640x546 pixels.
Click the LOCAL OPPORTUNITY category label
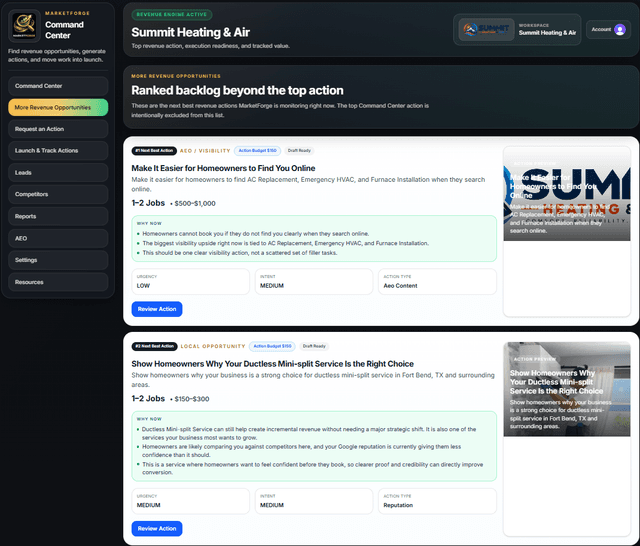click(x=213, y=346)
